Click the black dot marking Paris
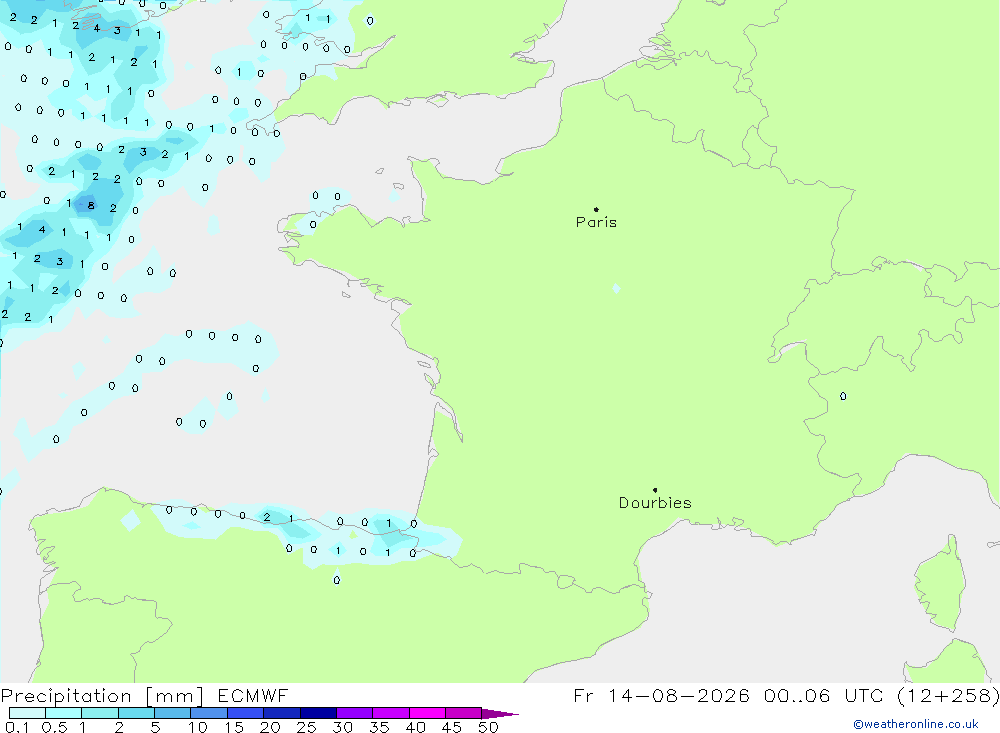The image size is (1000, 733). pyautogui.click(x=596, y=209)
